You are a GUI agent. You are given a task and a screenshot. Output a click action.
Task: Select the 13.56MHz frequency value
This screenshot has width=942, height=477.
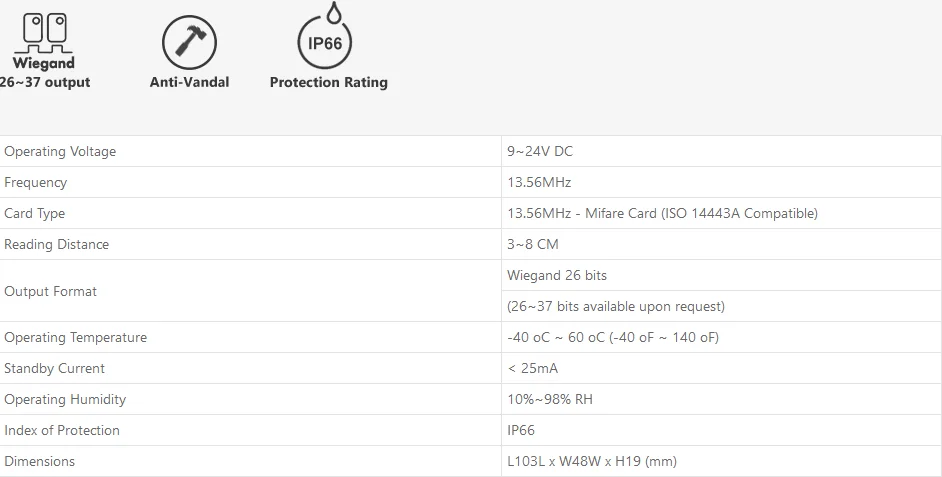539,183
